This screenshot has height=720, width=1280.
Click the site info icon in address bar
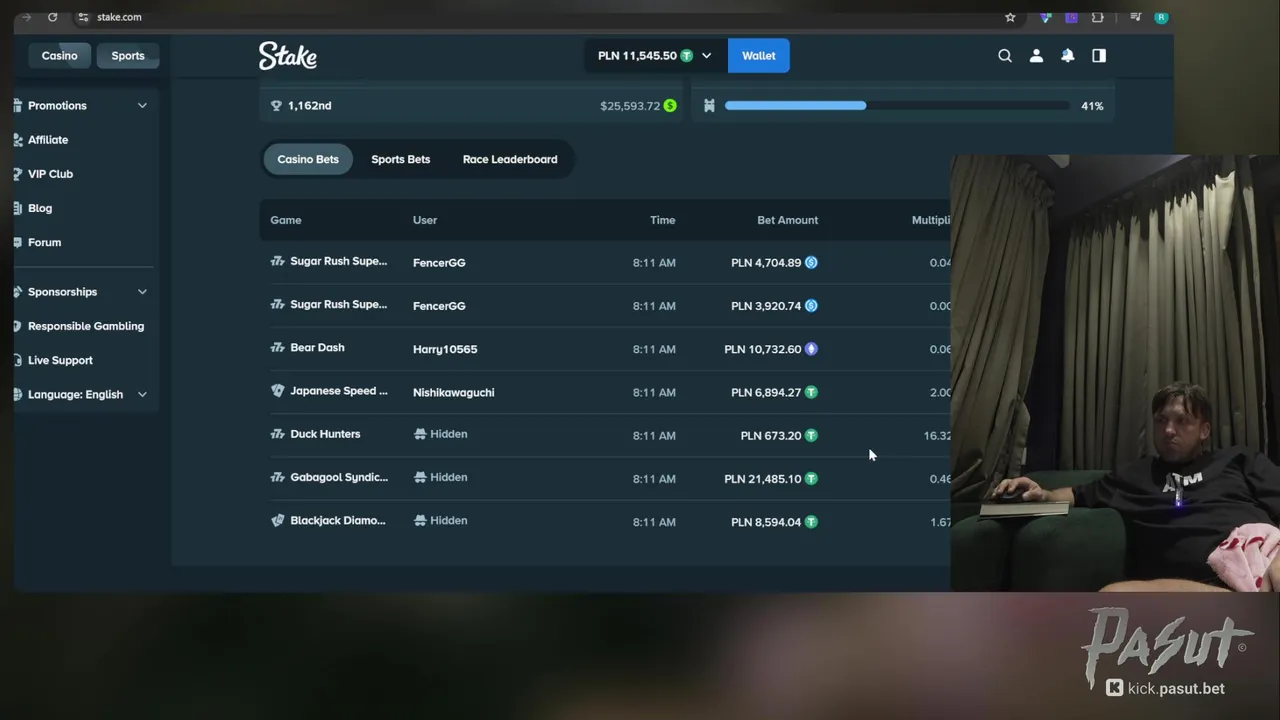coord(83,17)
